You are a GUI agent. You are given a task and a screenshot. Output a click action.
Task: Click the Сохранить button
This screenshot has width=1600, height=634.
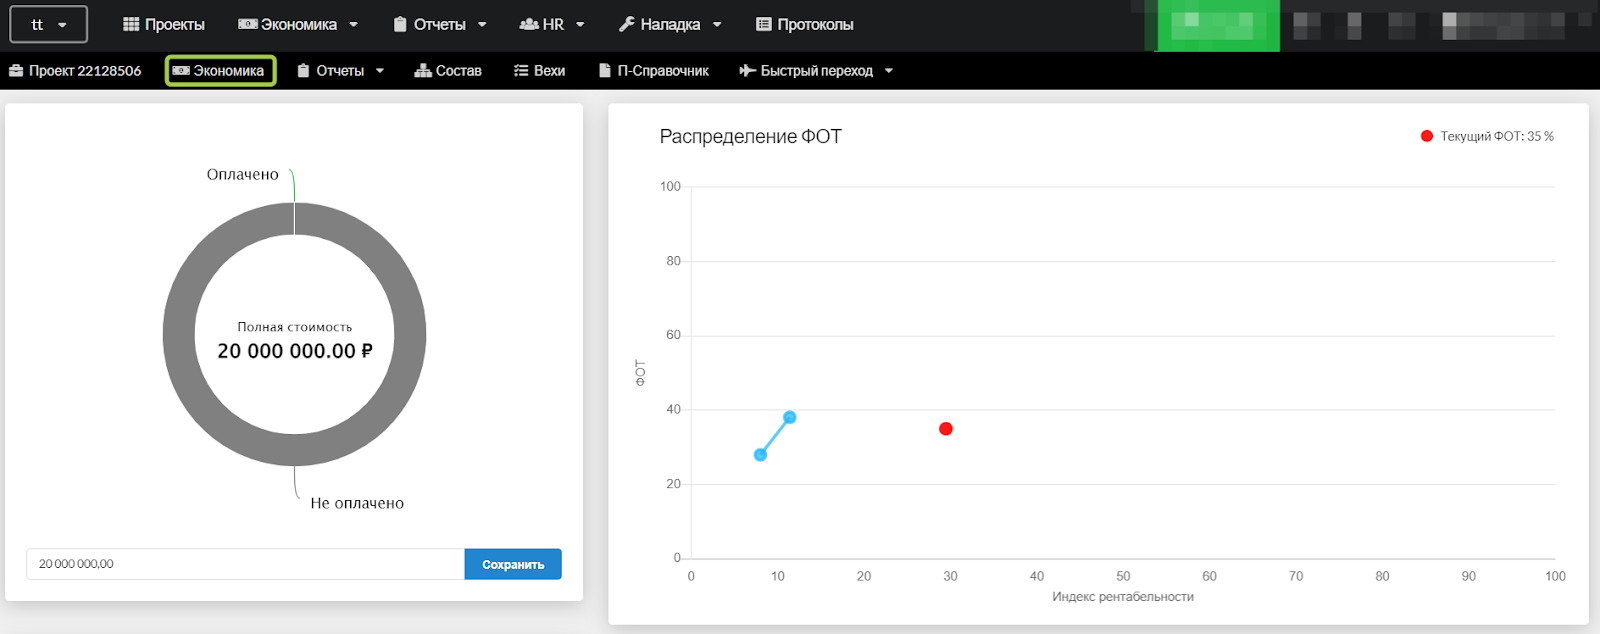pos(513,564)
